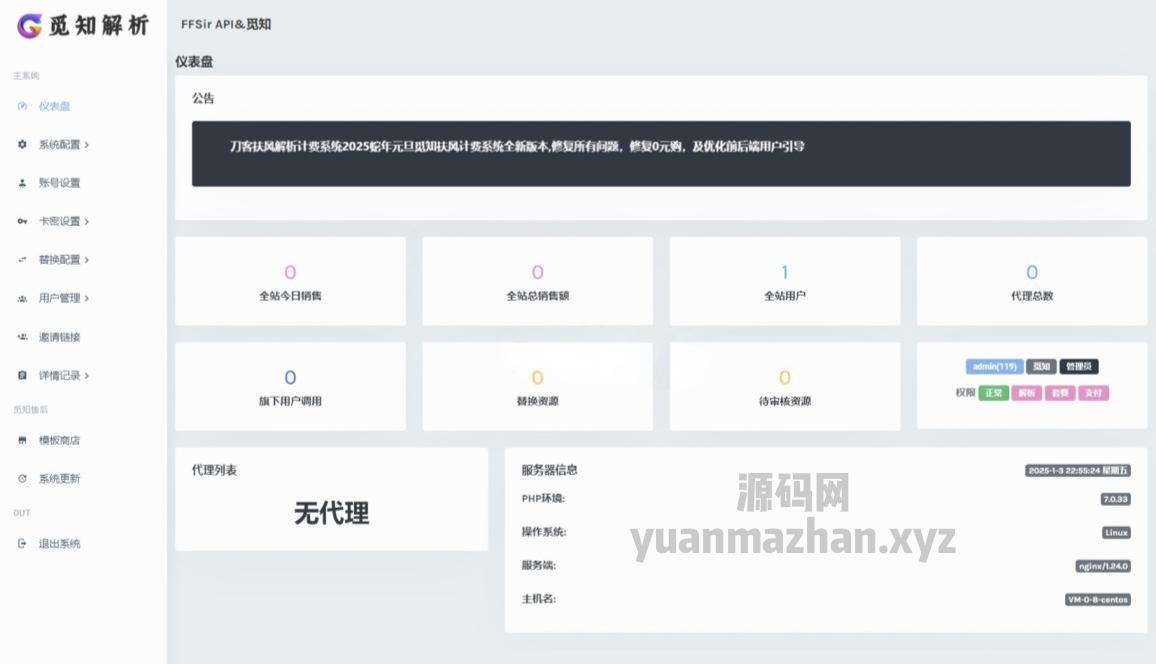Switch to the 仪表盘 menu item
Viewport: 1156px width, 664px height.
point(55,106)
